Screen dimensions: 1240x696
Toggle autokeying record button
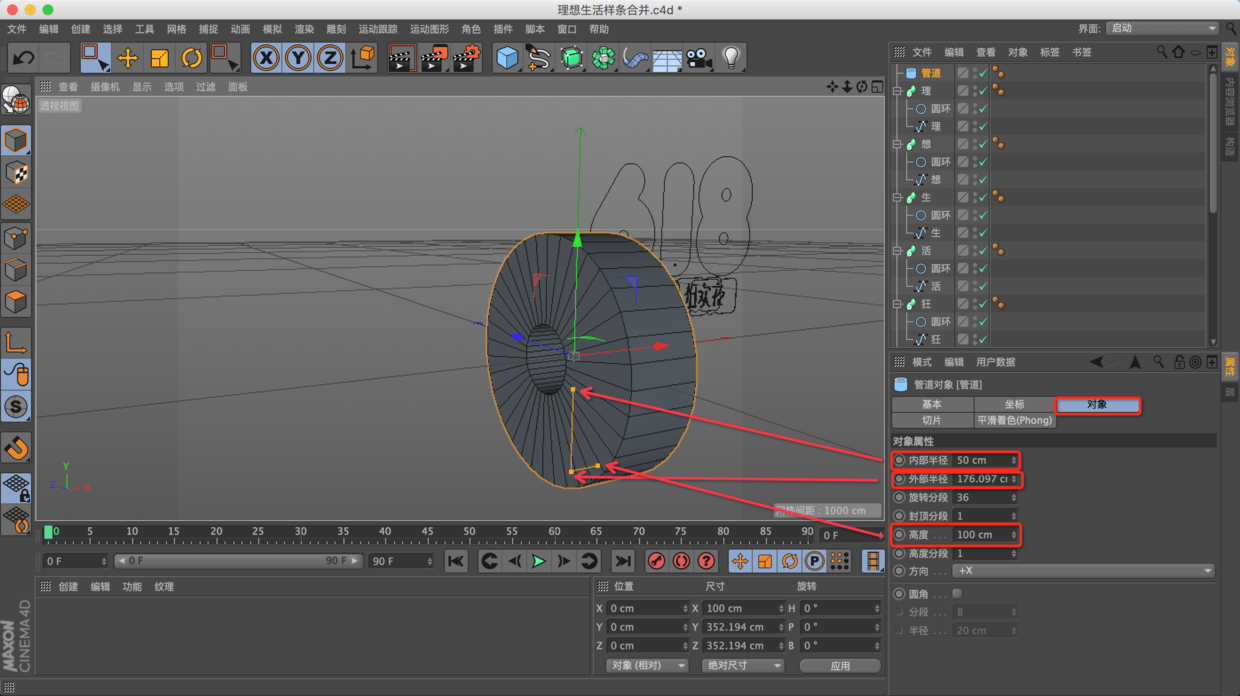(681, 561)
